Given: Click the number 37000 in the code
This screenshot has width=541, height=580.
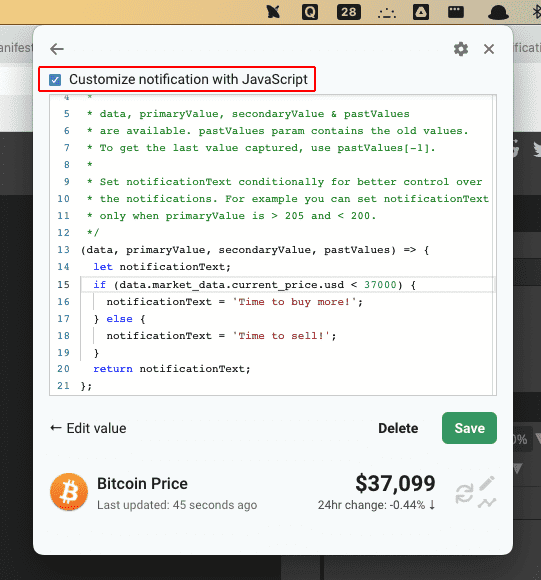Looking at the screenshot, I should [380, 284].
